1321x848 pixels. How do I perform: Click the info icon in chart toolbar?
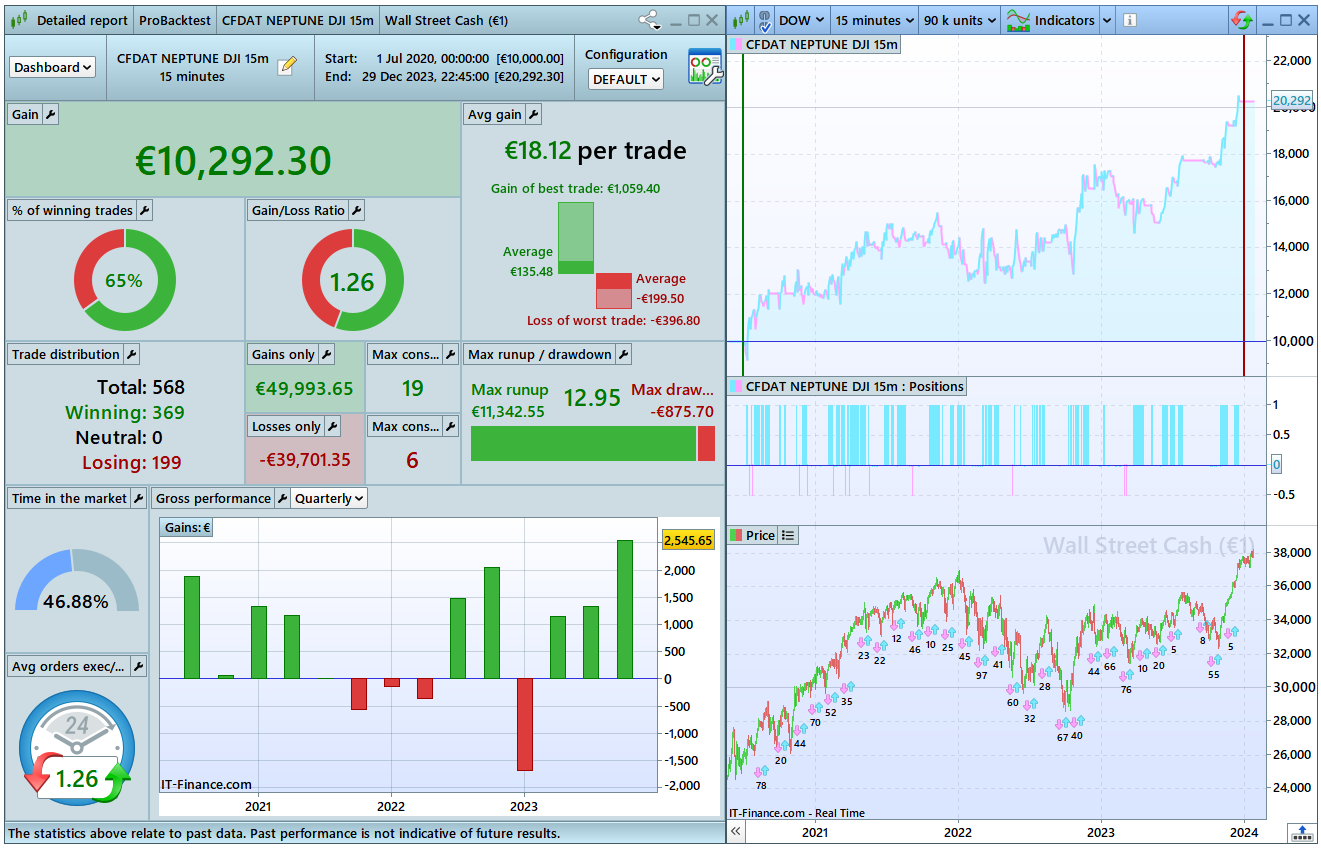pyautogui.click(x=1129, y=20)
